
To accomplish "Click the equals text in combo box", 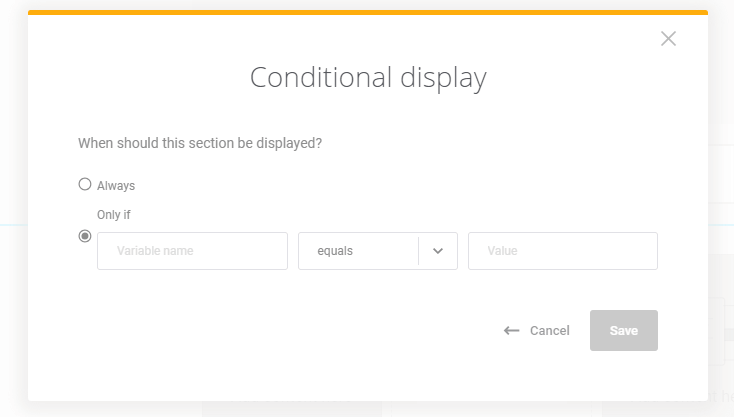I will pyautogui.click(x=335, y=251).
